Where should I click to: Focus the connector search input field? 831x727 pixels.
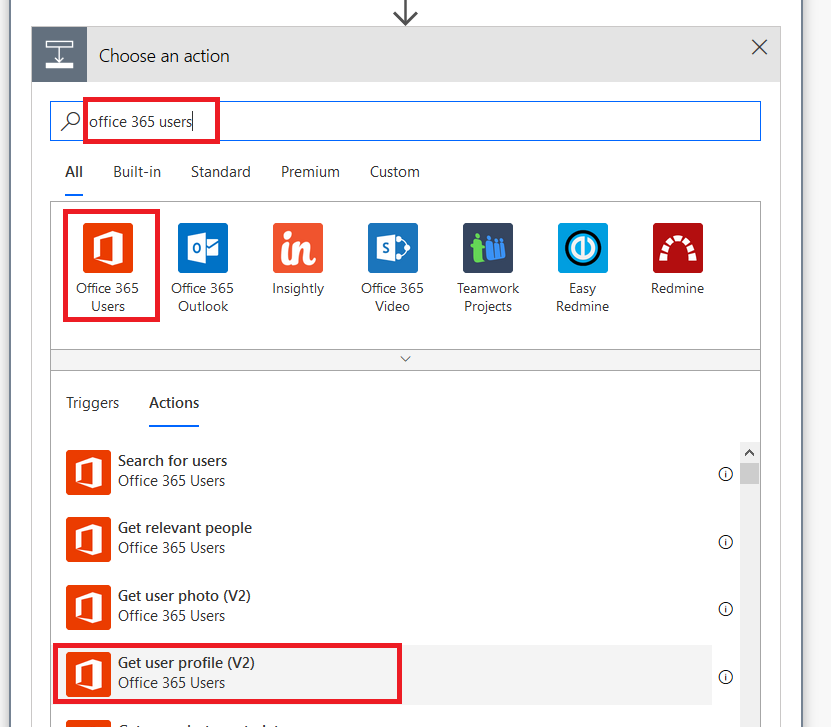[405, 121]
